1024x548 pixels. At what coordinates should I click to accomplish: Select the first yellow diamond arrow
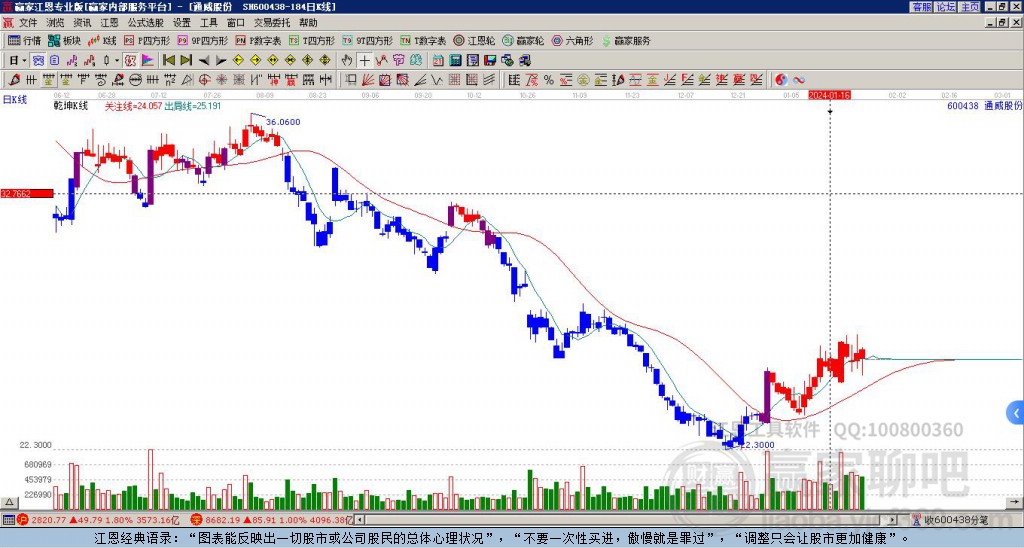[238, 60]
